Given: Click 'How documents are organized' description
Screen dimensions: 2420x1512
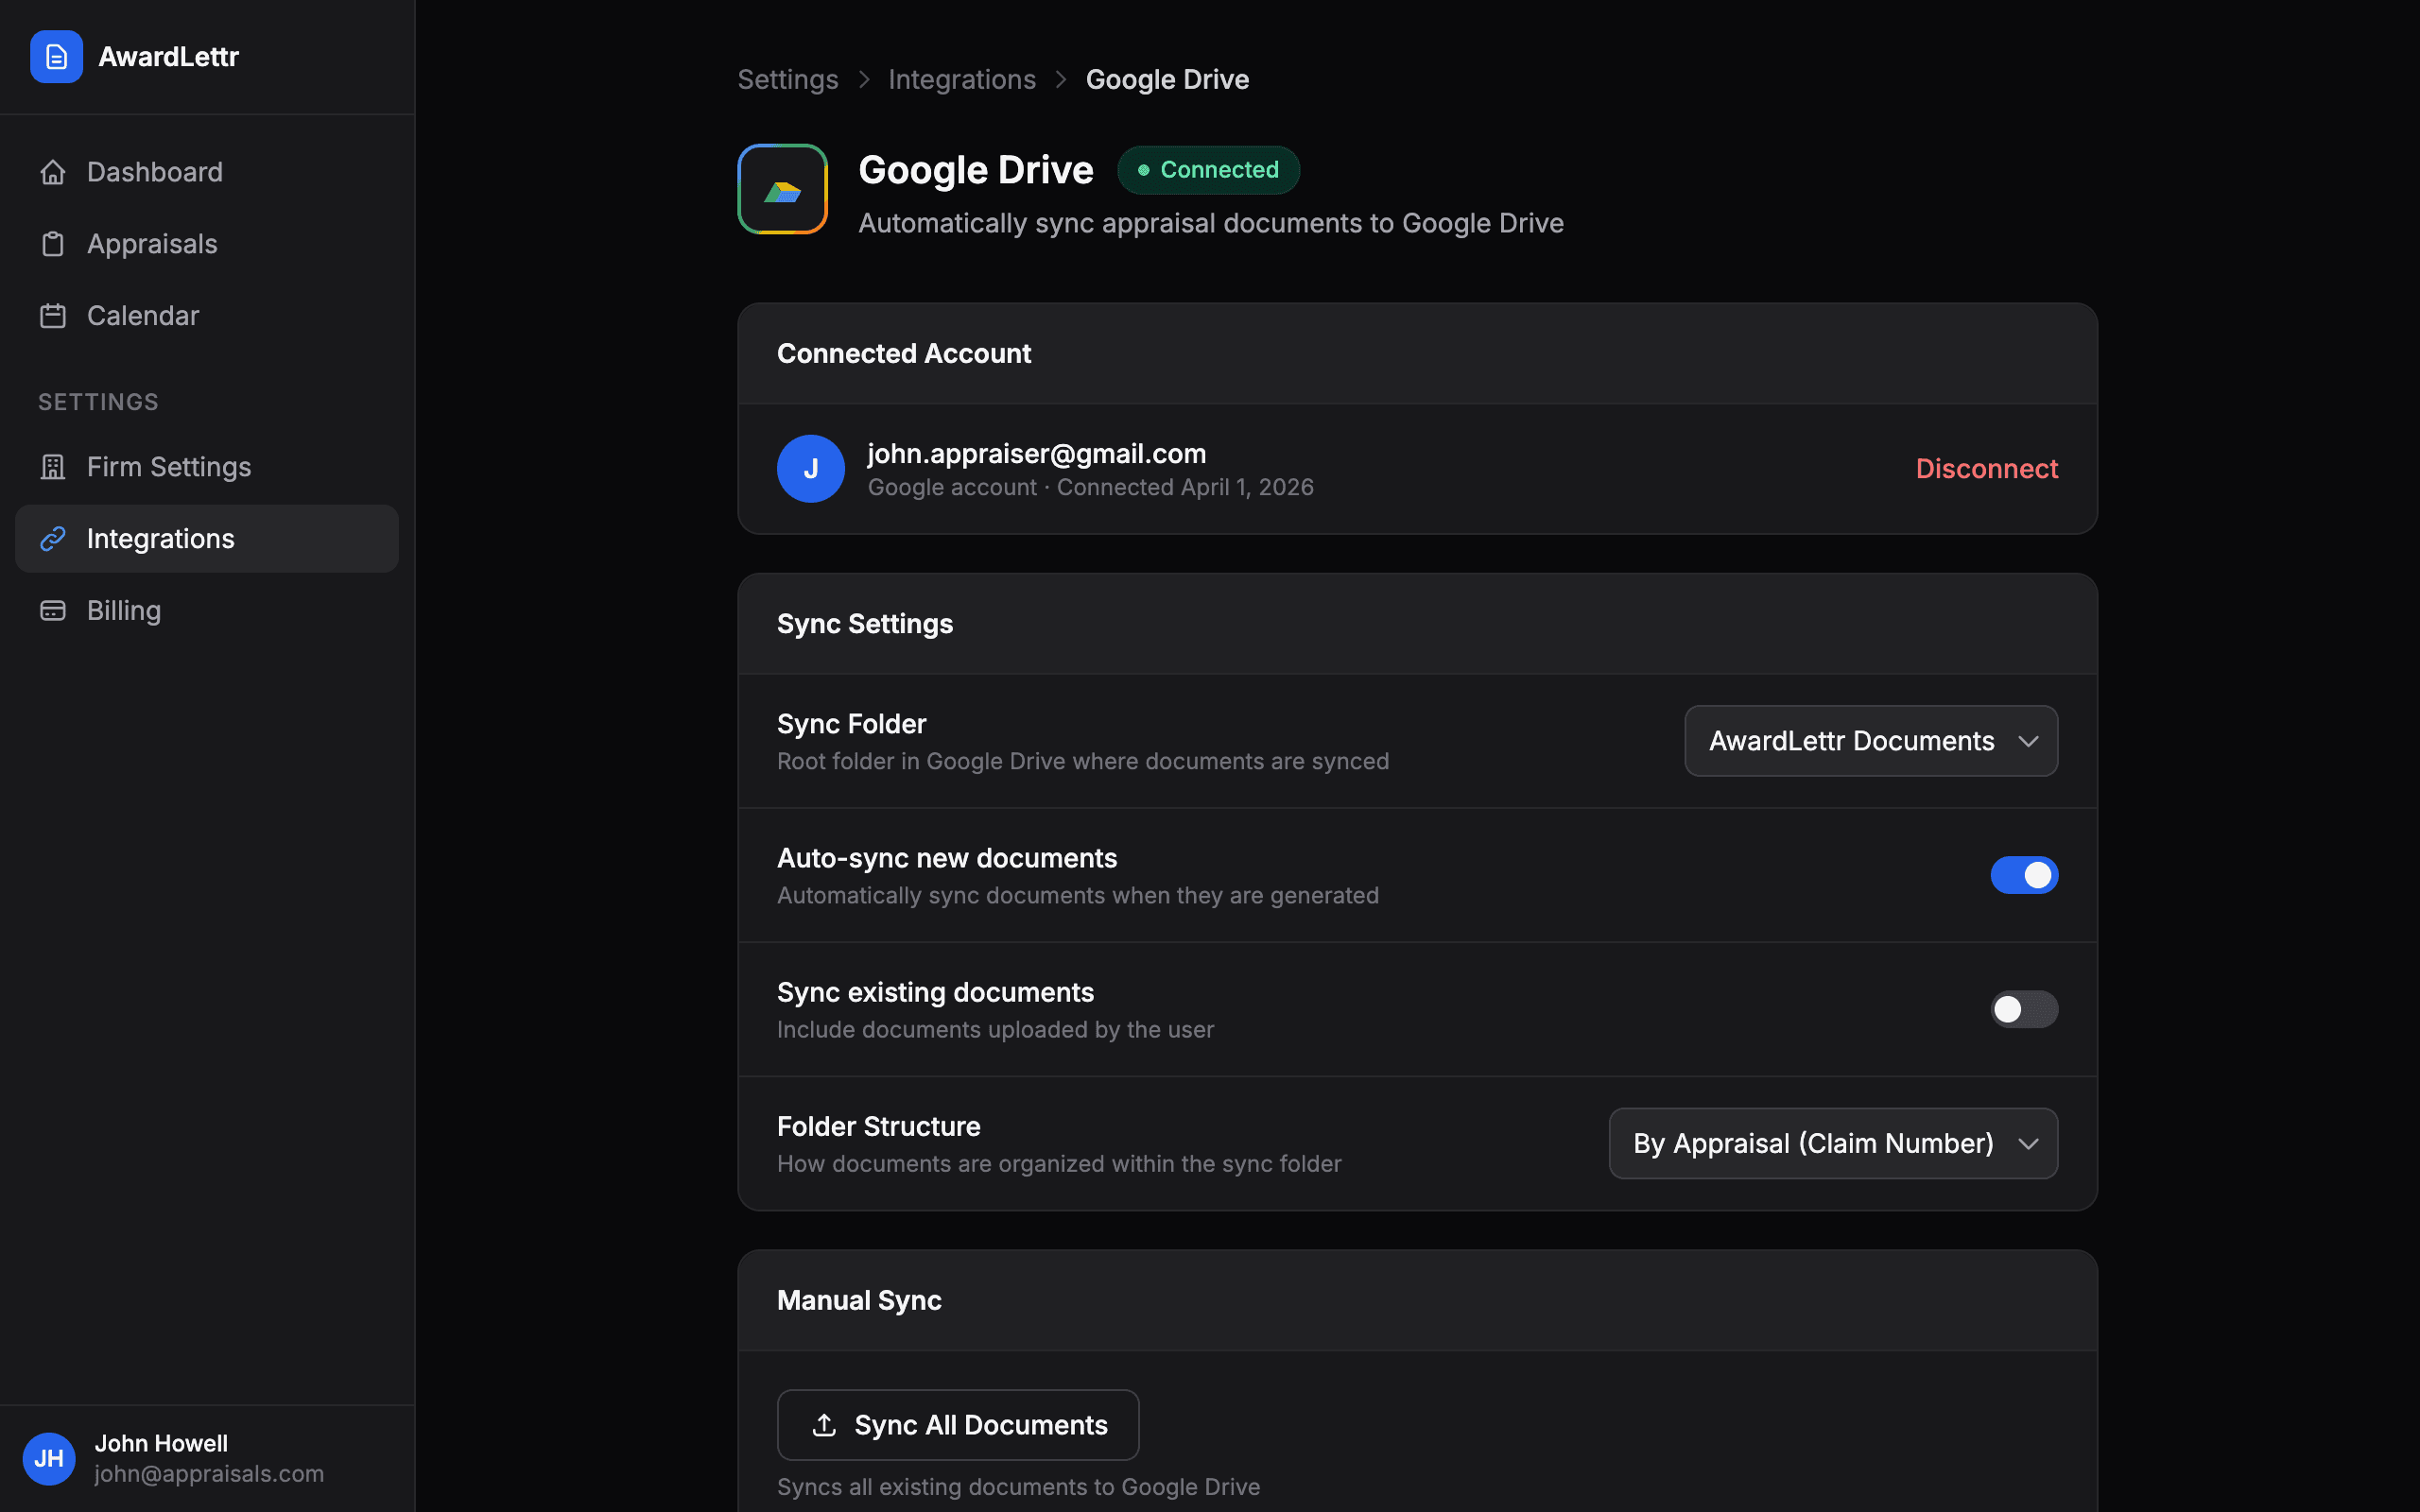Looking at the screenshot, I should coord(1059,1164).
